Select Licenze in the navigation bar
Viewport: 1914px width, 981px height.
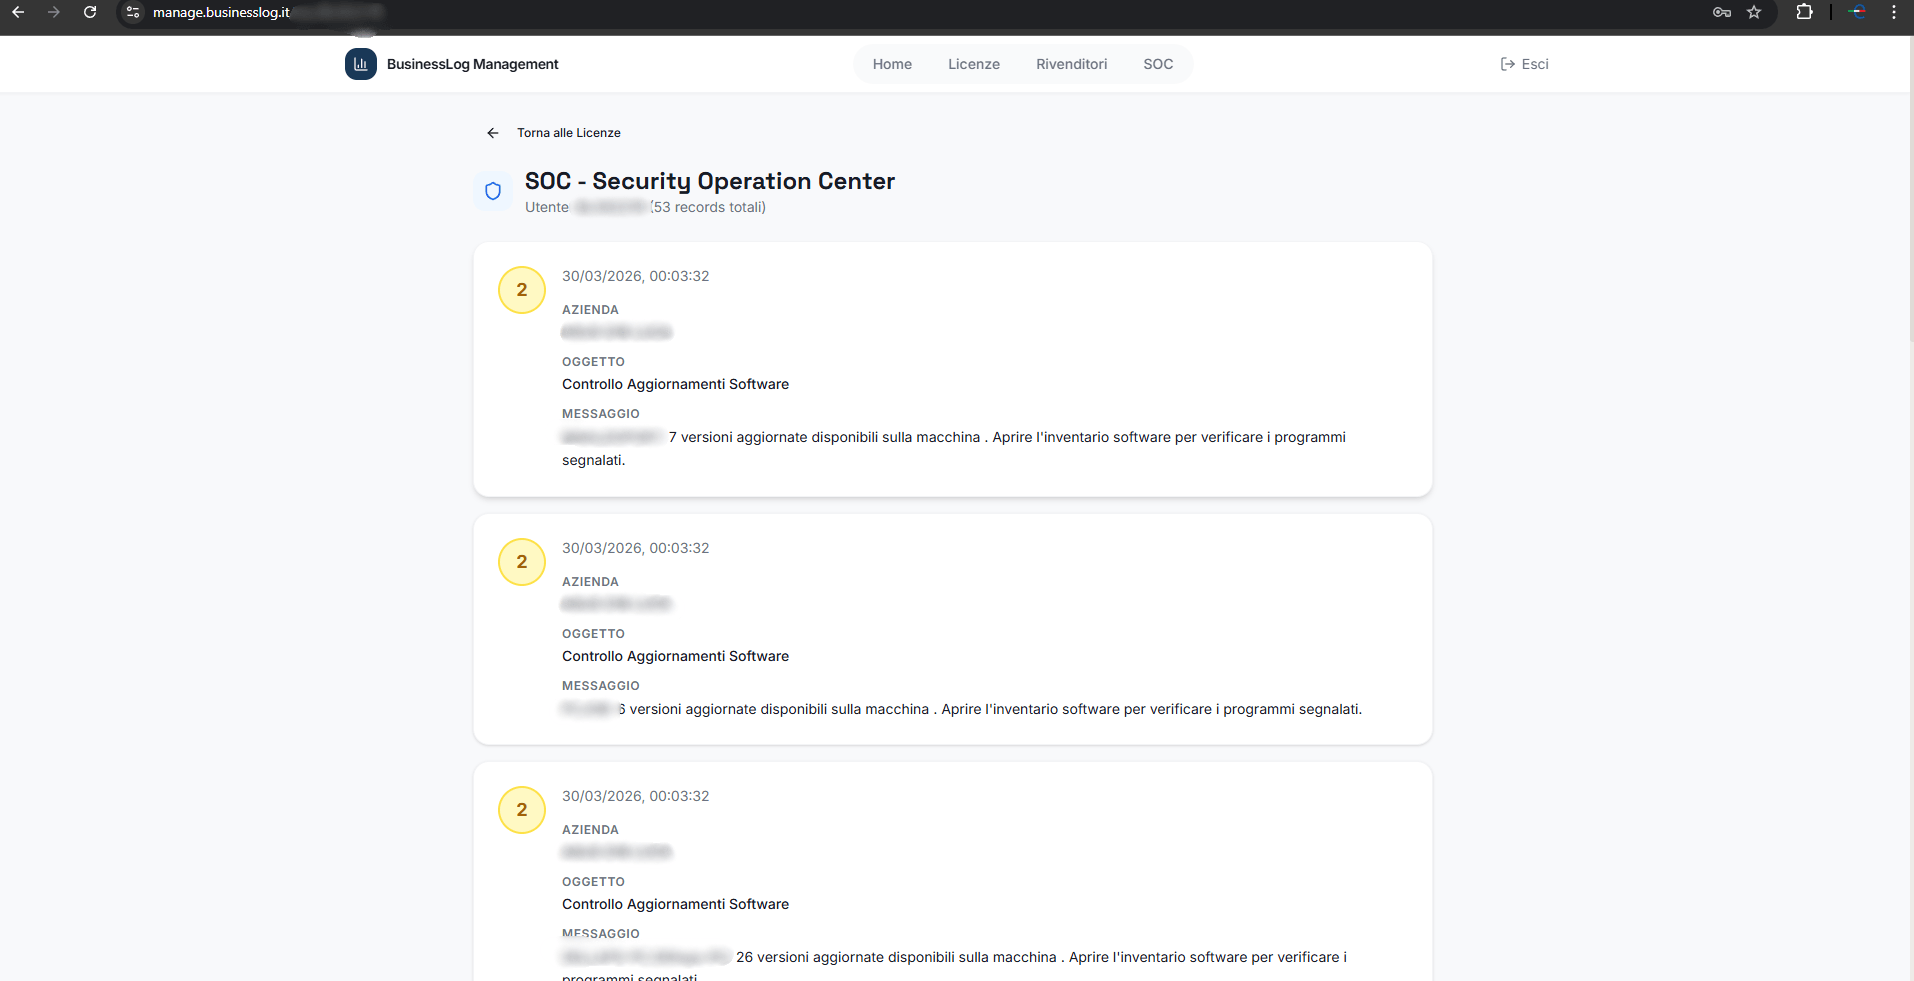pyautogui.click(x=974, y=63)
